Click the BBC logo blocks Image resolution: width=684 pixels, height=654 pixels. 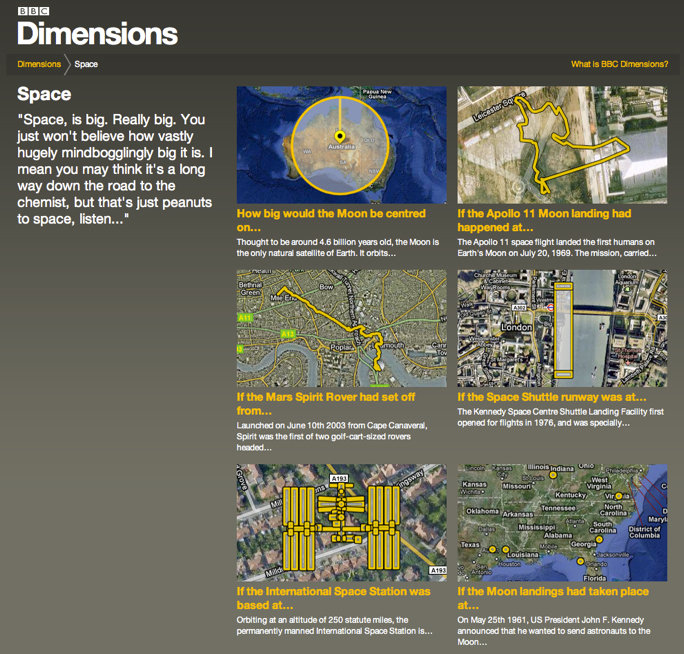pyautogui.click(x=33, y=11)
